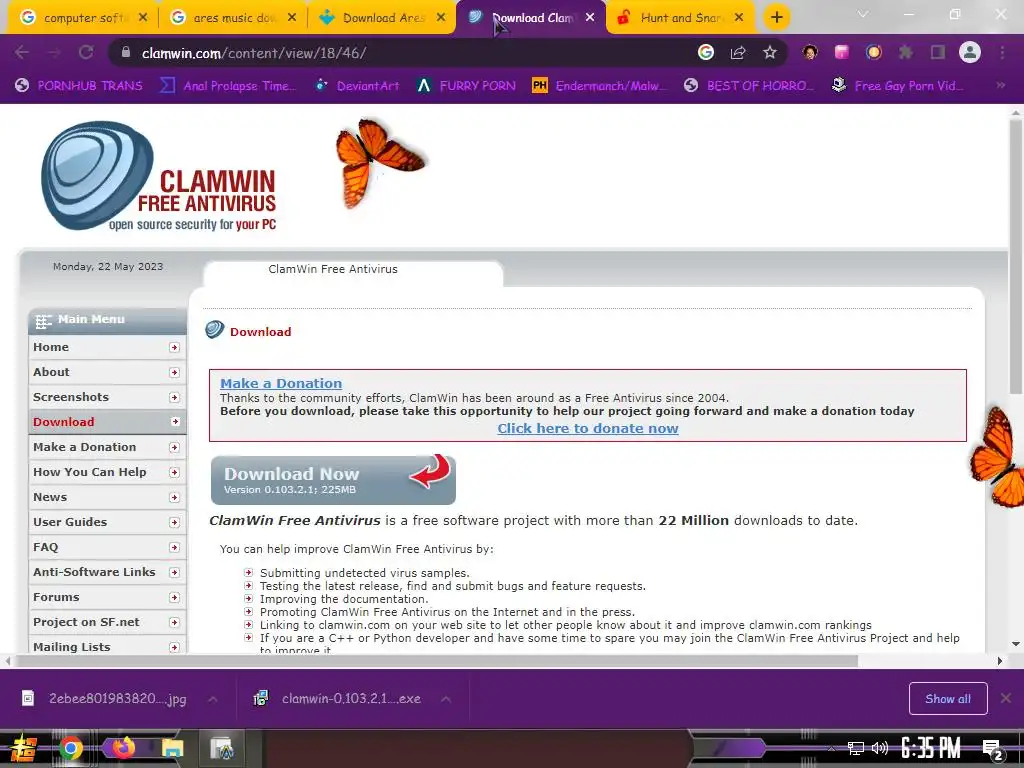Click the avatar face extension icon
1024x768 pixels.
[810, 52]
